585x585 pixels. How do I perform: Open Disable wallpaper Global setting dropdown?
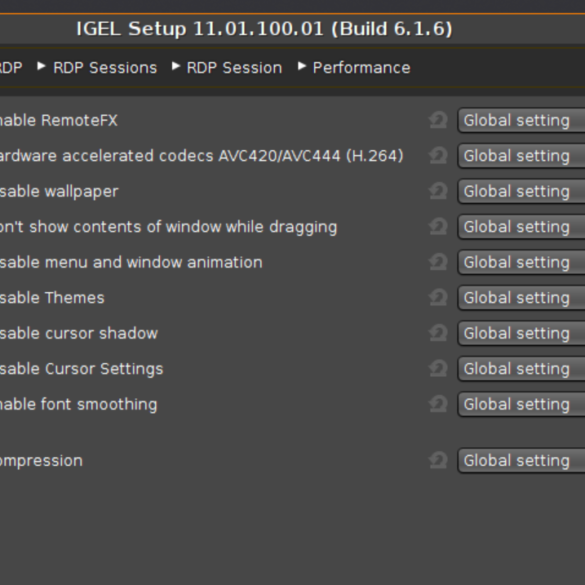click(x=521, y=191)
